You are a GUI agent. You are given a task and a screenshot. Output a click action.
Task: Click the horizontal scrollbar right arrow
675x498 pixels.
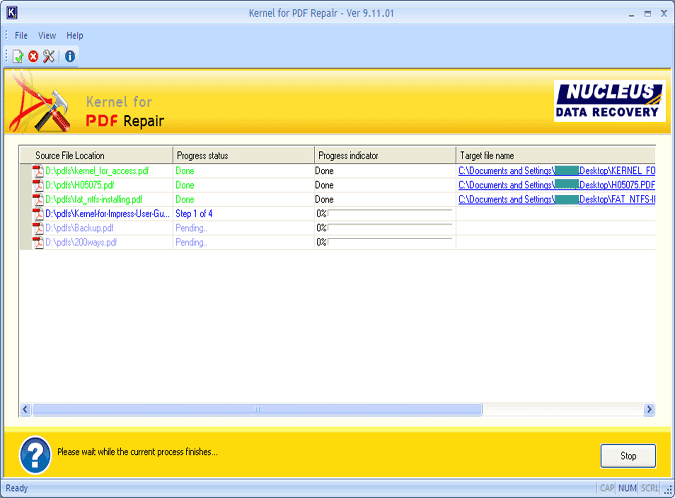[x=649, y=409]
